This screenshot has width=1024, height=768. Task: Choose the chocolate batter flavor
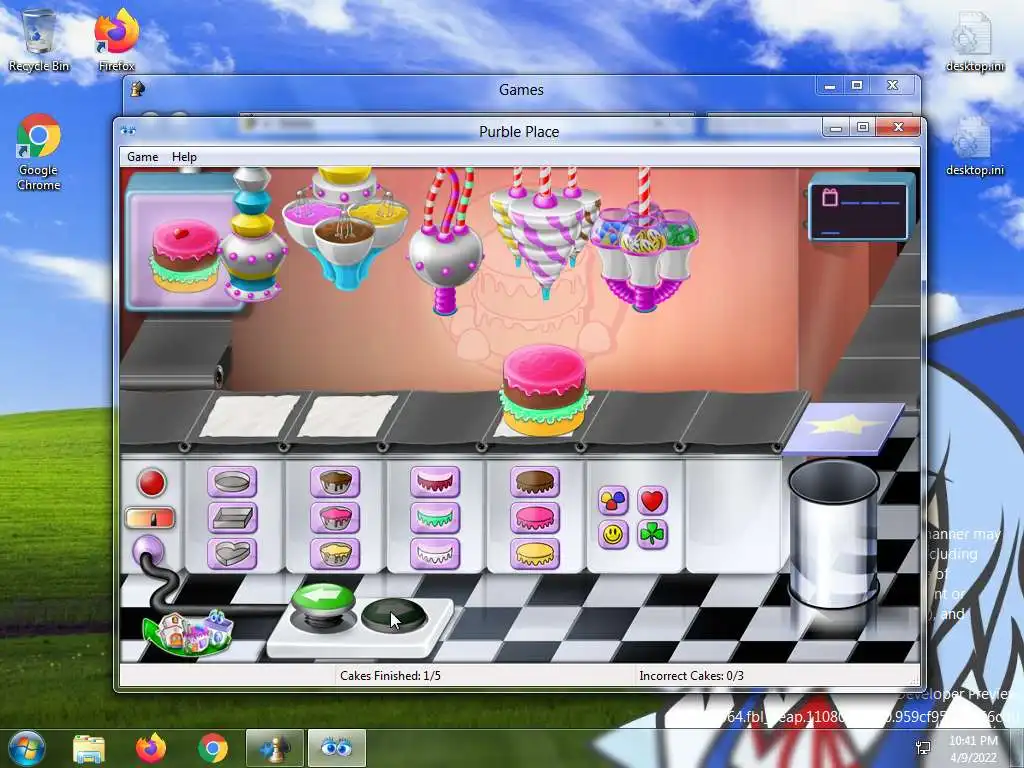(x=335, y=483)
